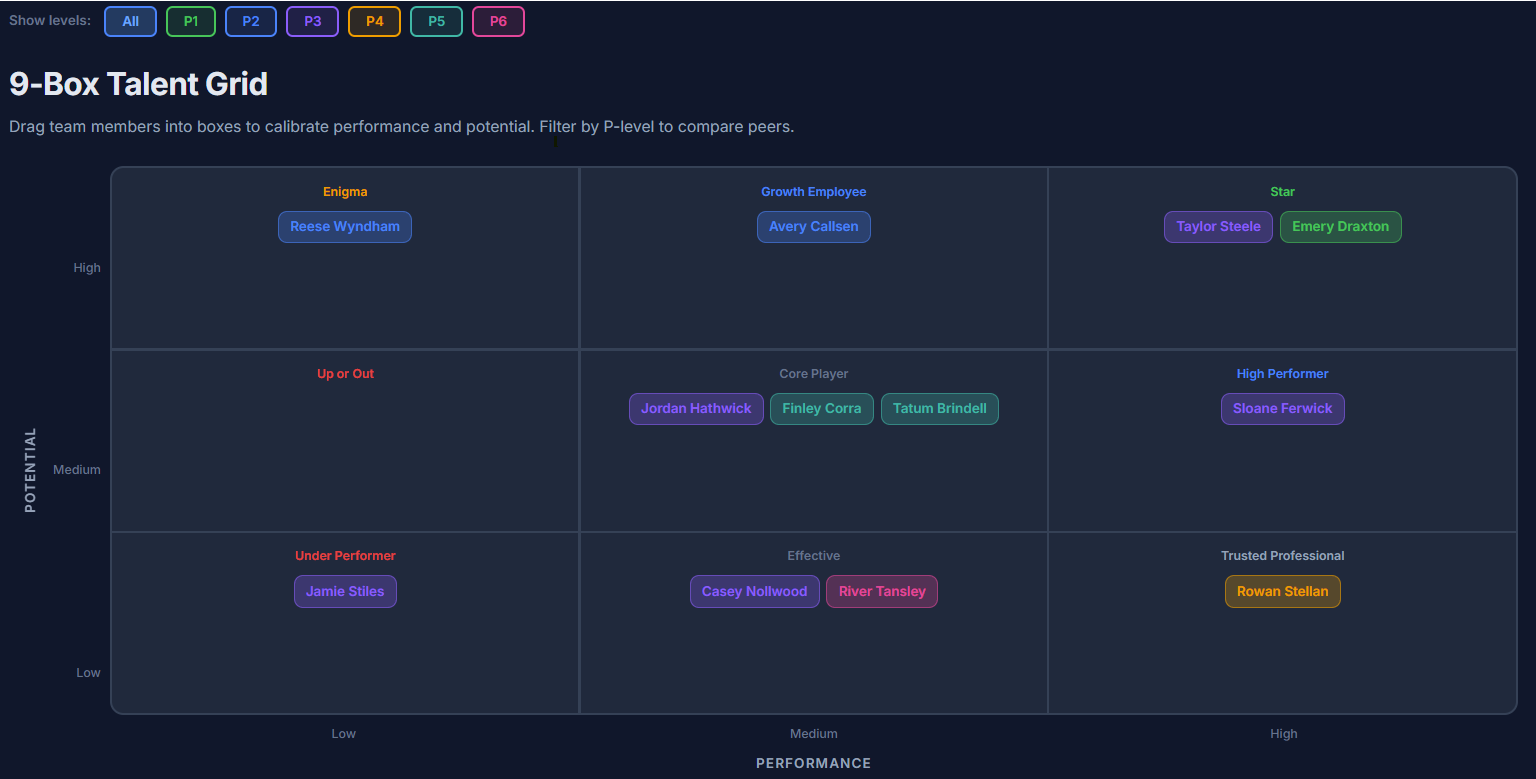Enable the P4 level filter
The image size is (1536, 779).
click(x=374, y=21)
